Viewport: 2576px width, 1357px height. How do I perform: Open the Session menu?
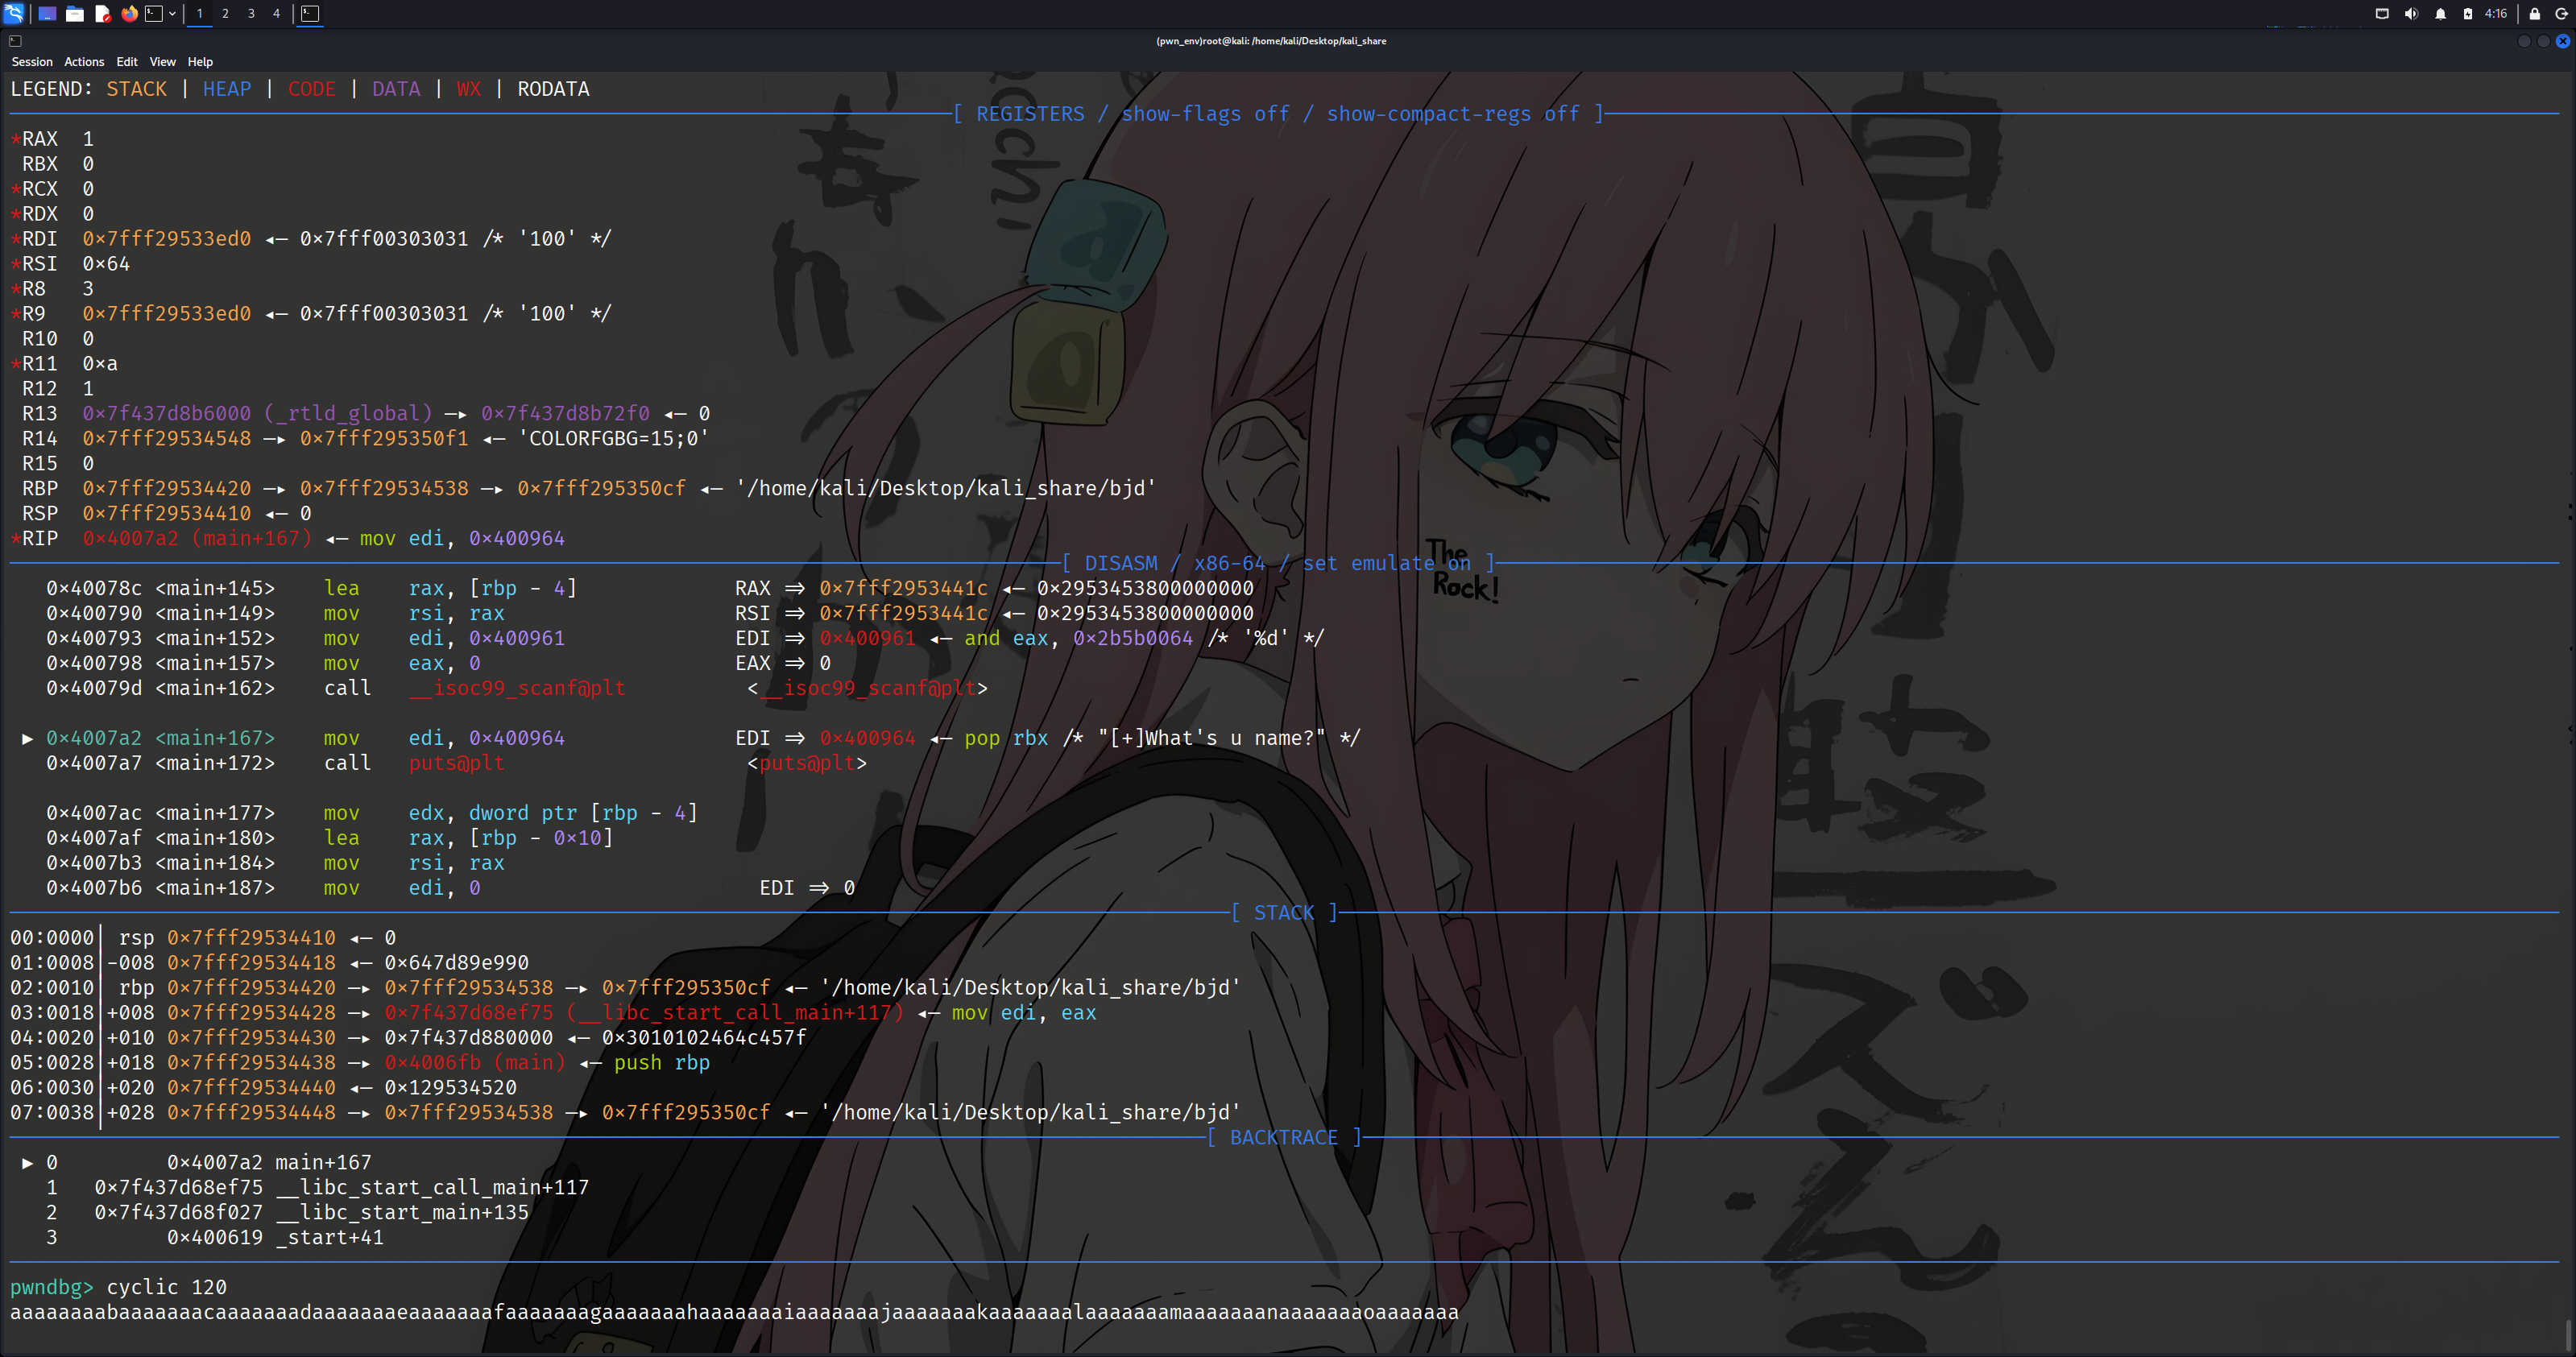[32, 62]
